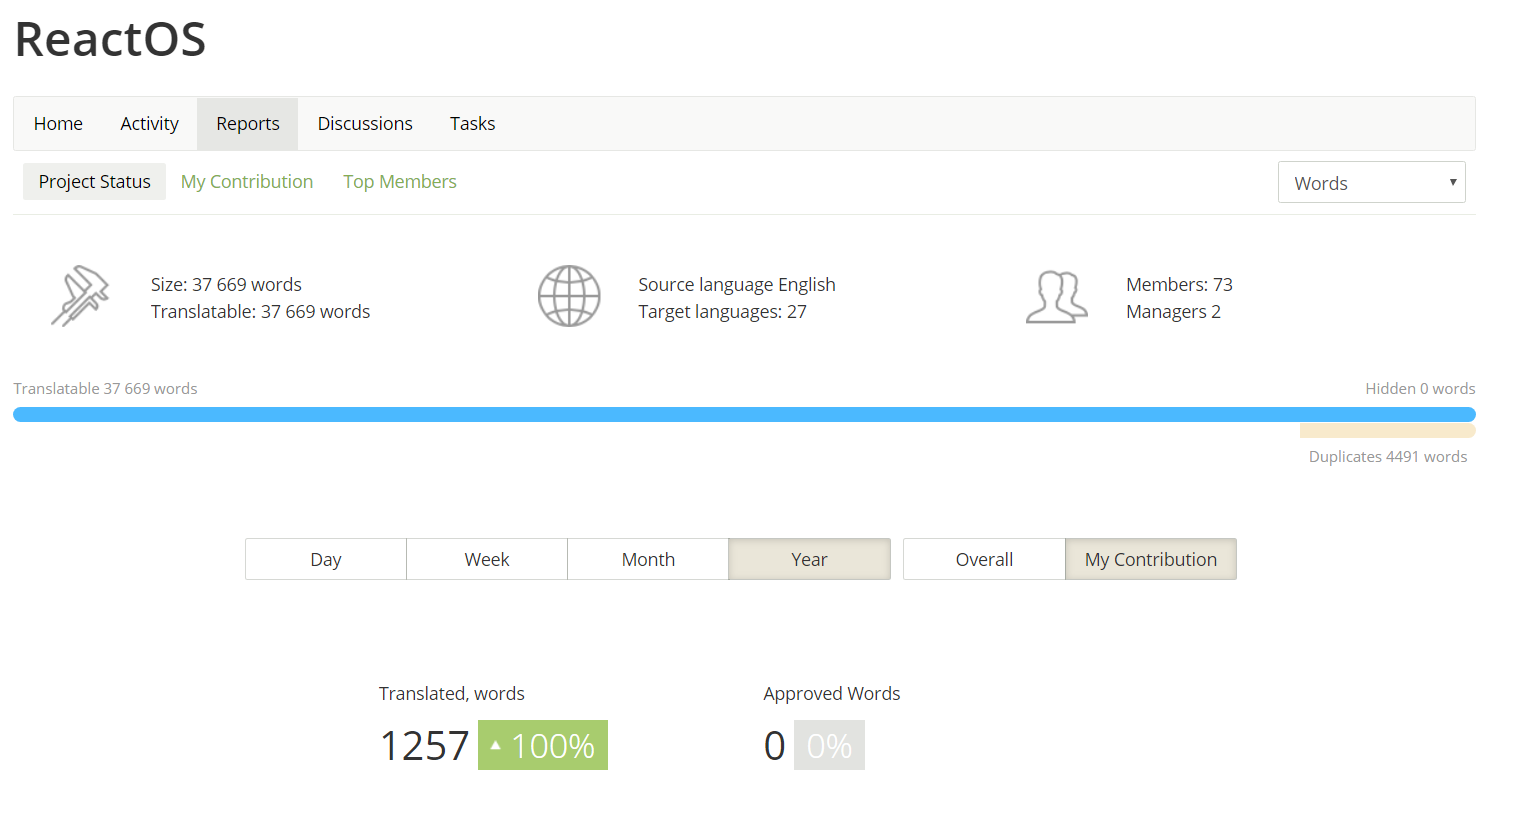Open the Home tab
This screenshot has width=1526, height=828.
(58, 124)
